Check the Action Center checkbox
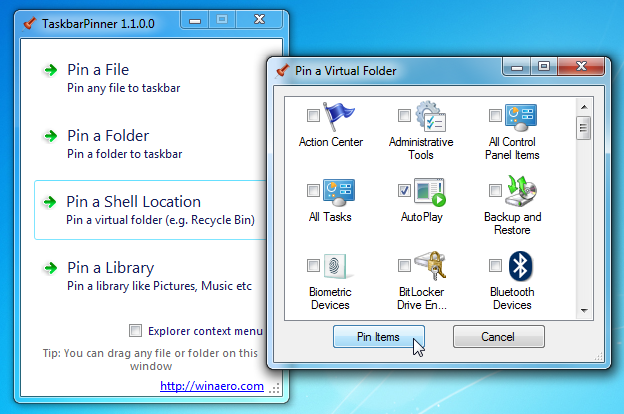 pos(313,115)
